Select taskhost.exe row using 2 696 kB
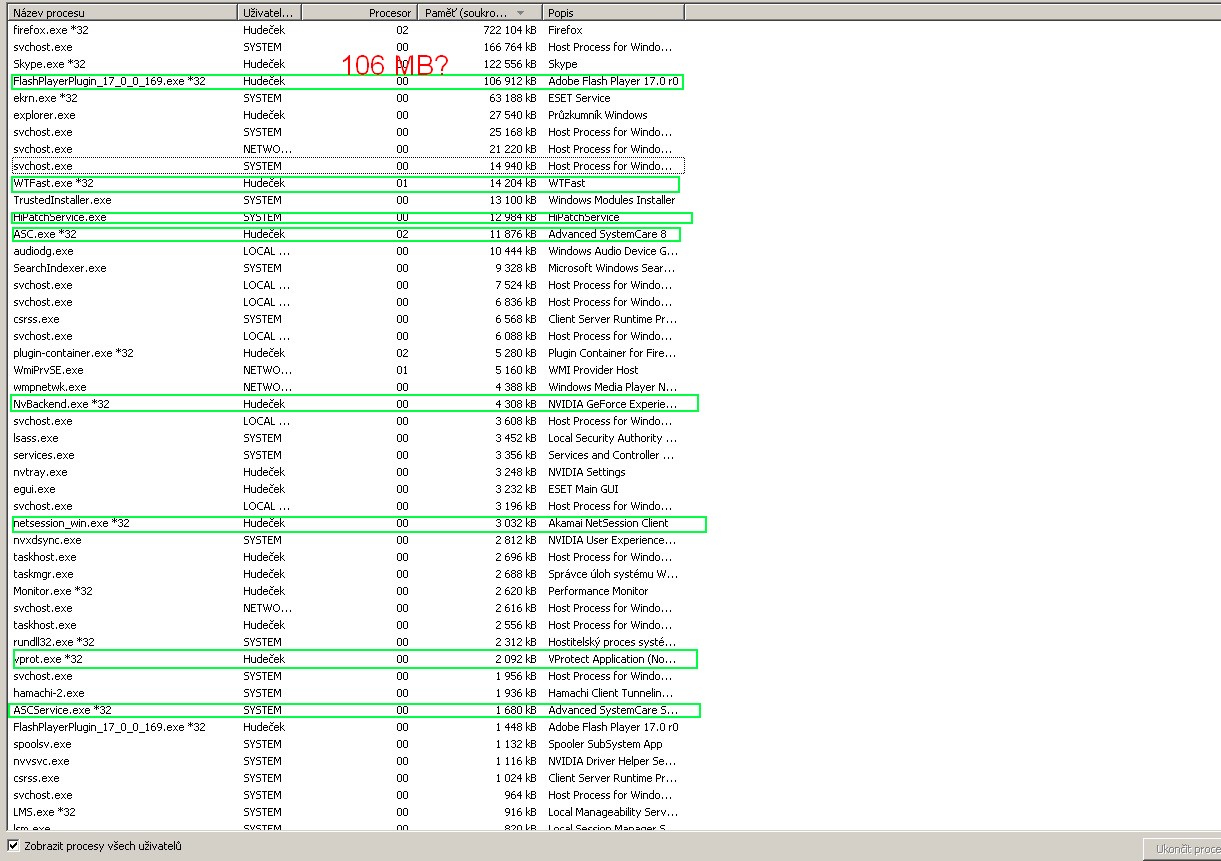The height and width of the screenshot is (861, 1221). (347, 557)
